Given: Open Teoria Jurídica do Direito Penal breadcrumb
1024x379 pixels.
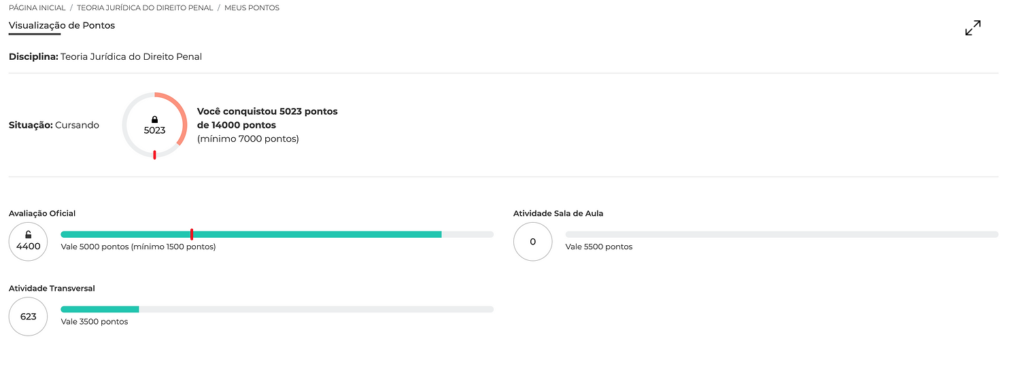Looking at the screenshot, I should 145,8.
